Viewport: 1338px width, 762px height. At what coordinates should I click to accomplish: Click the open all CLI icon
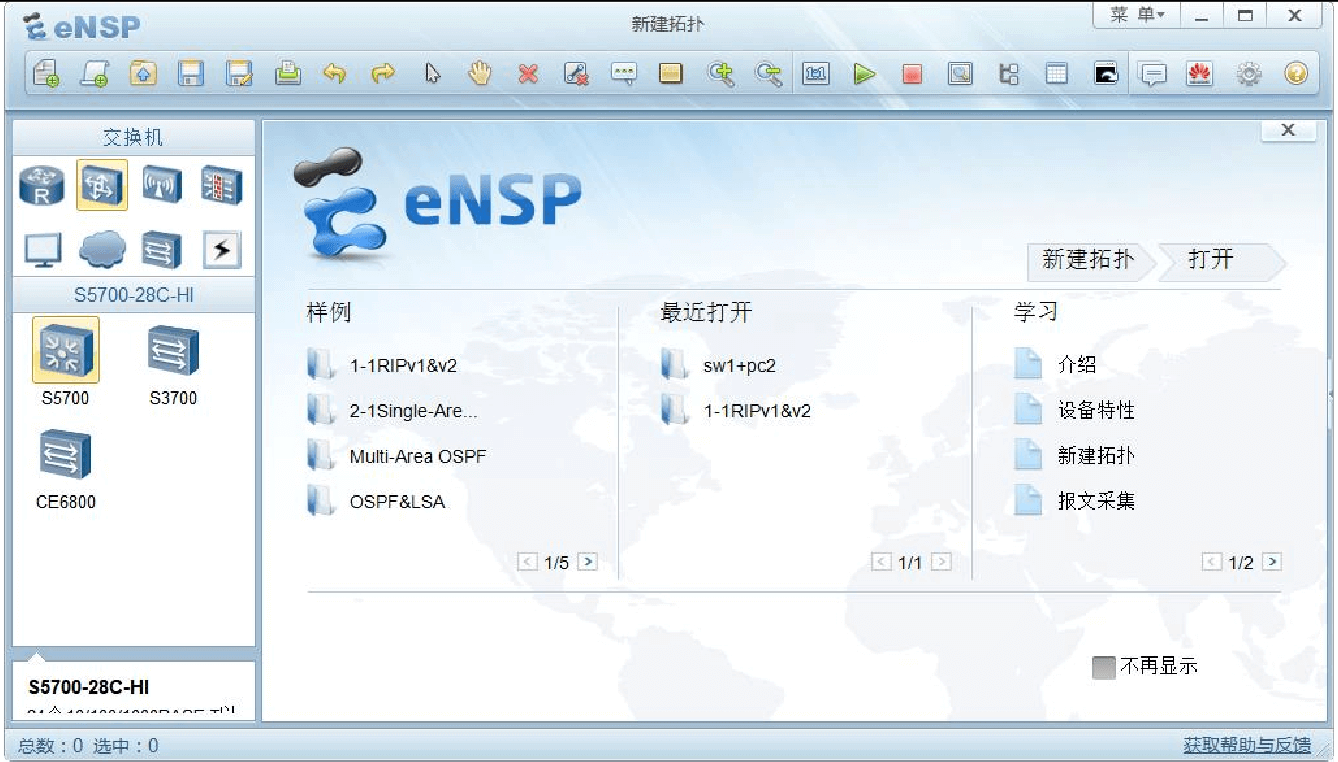tap(1105, 74)
